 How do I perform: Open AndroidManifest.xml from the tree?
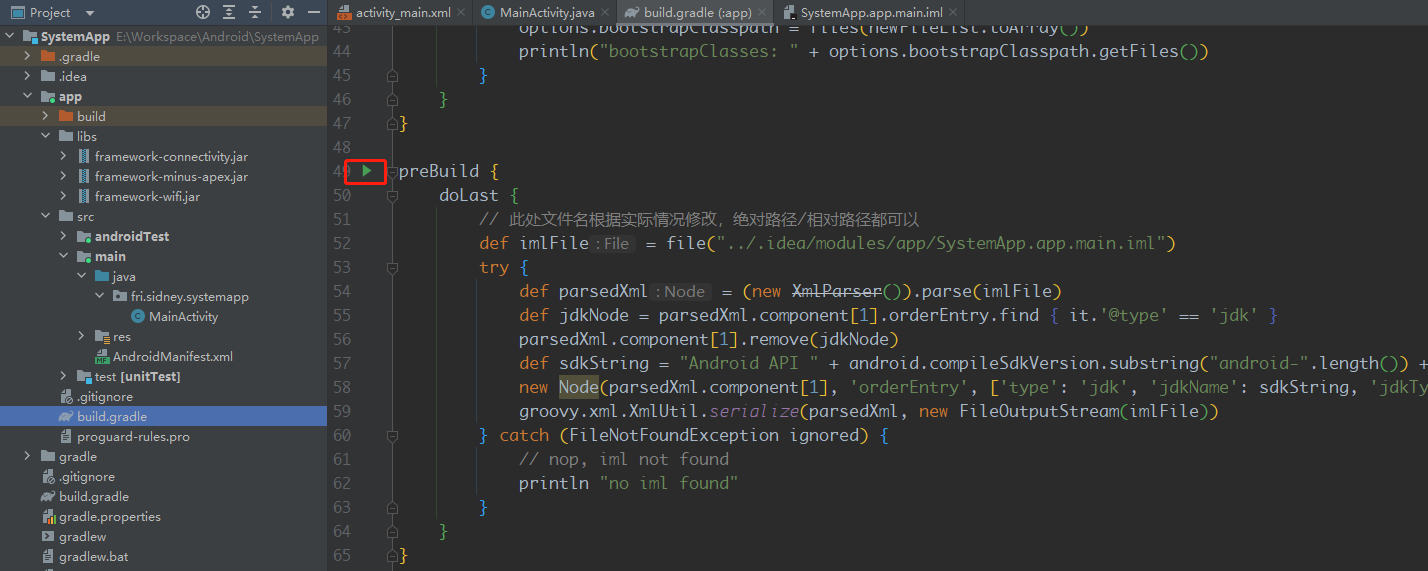tap(172, 357)
